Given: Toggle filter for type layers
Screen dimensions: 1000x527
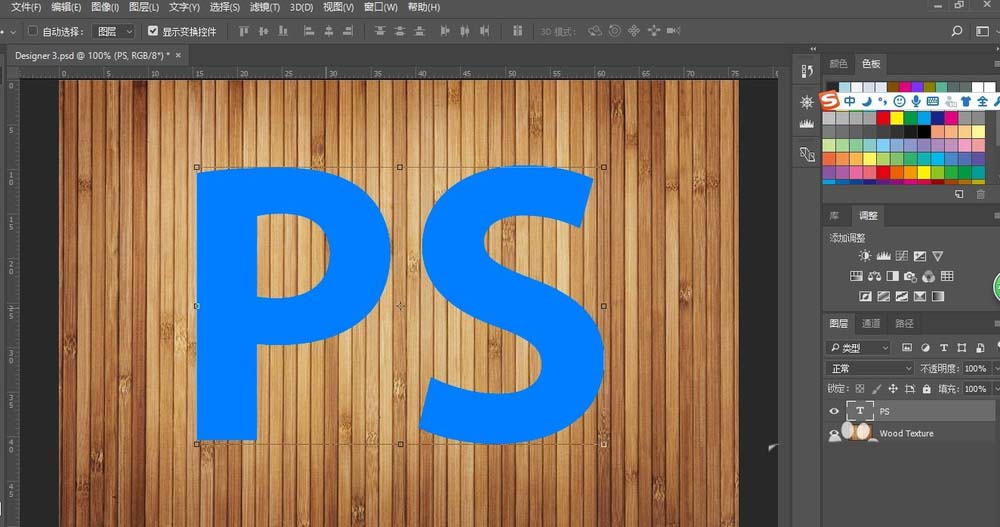Looking at the screenshot, I should 944,348.
